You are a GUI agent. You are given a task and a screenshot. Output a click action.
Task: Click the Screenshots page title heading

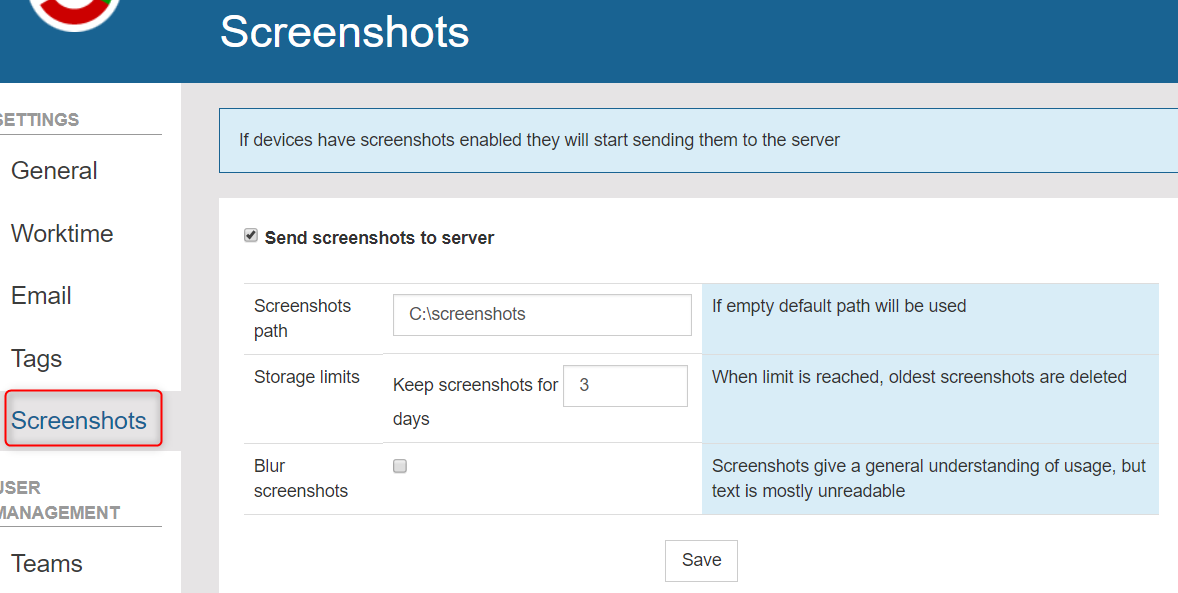(344, 32)
